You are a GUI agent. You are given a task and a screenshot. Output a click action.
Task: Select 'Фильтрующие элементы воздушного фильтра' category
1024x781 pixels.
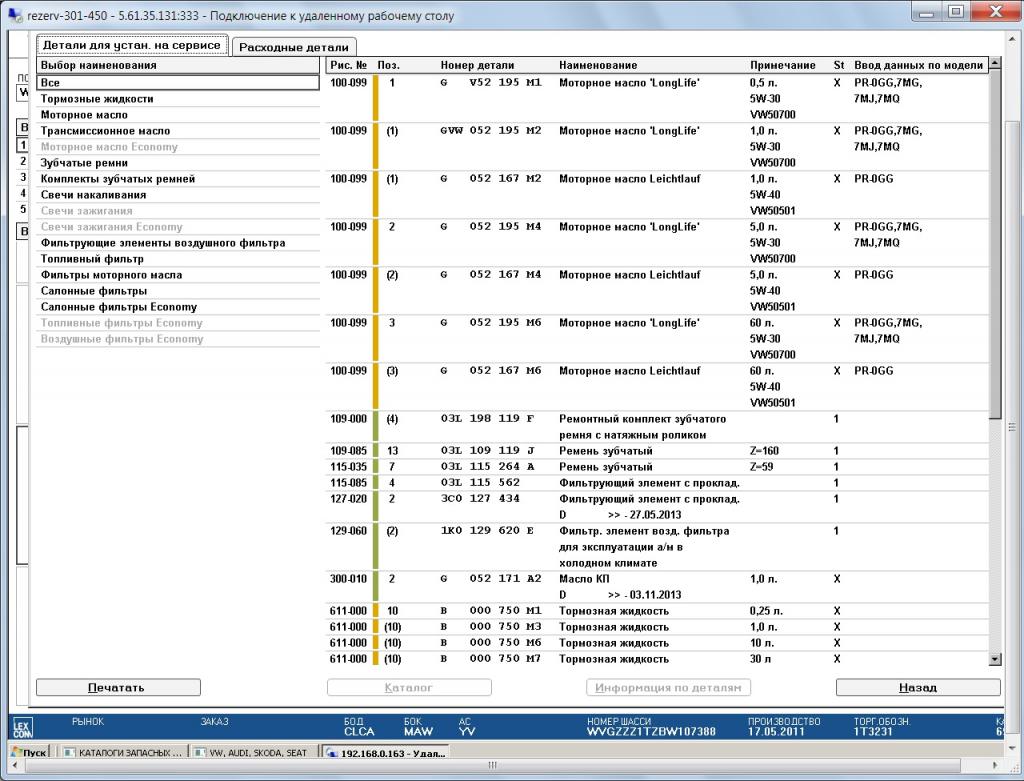(x=178, y=243)
